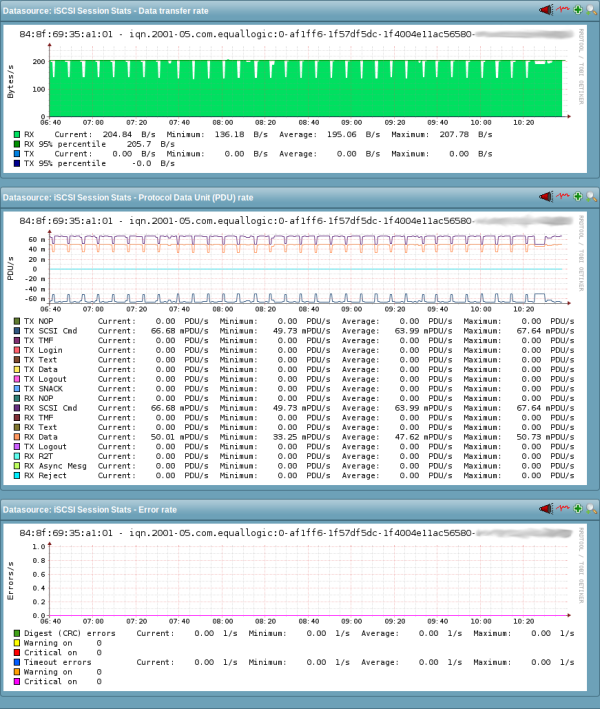The width and height of the screenshot is (600, 709).
Task: Click the blue Timeout errors color swatch
Action: pyautogui.click(x=17, y=662)
